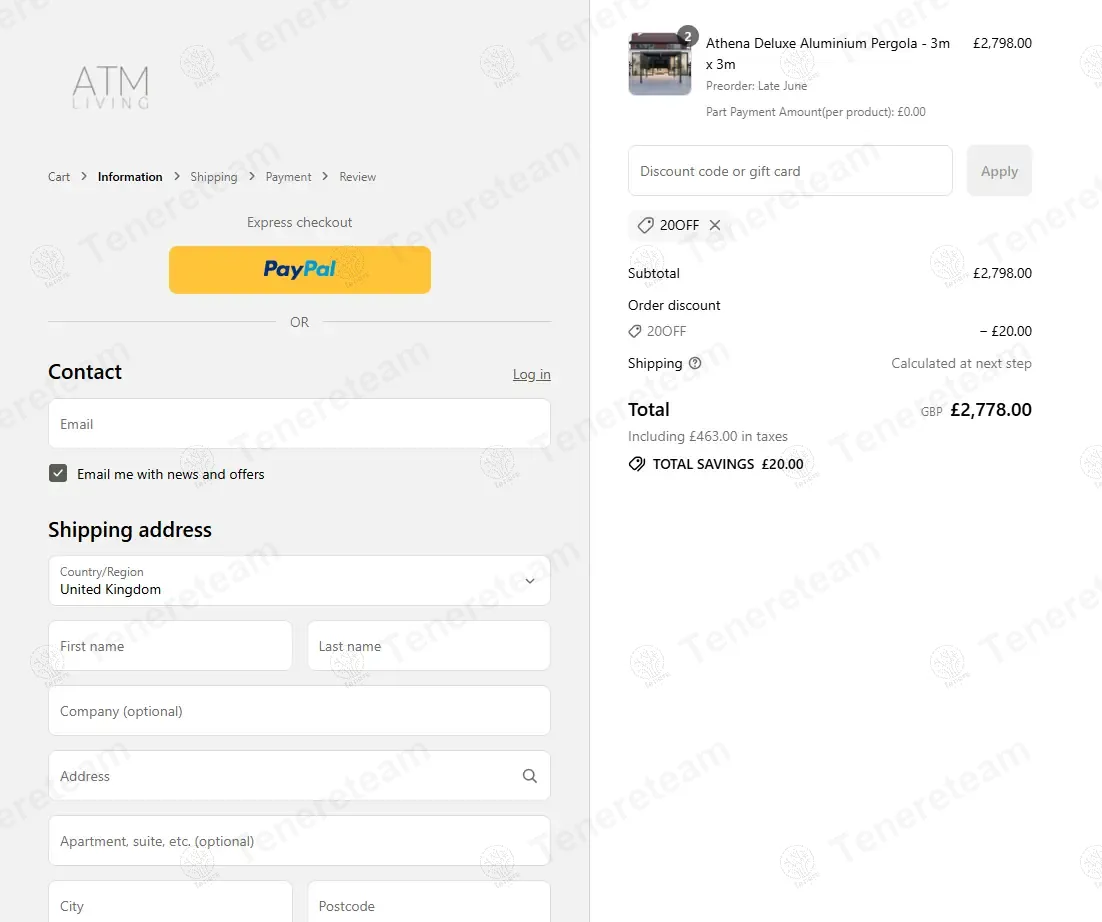Focus the Last name field

coord(429,646)
